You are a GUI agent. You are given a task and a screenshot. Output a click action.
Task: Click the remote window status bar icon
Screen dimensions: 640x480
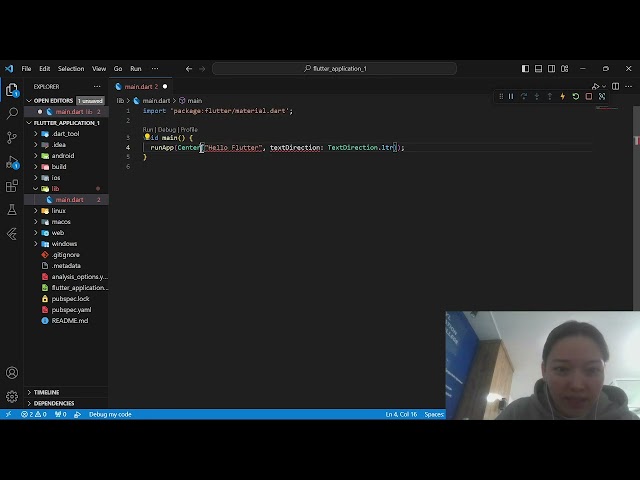9,414
